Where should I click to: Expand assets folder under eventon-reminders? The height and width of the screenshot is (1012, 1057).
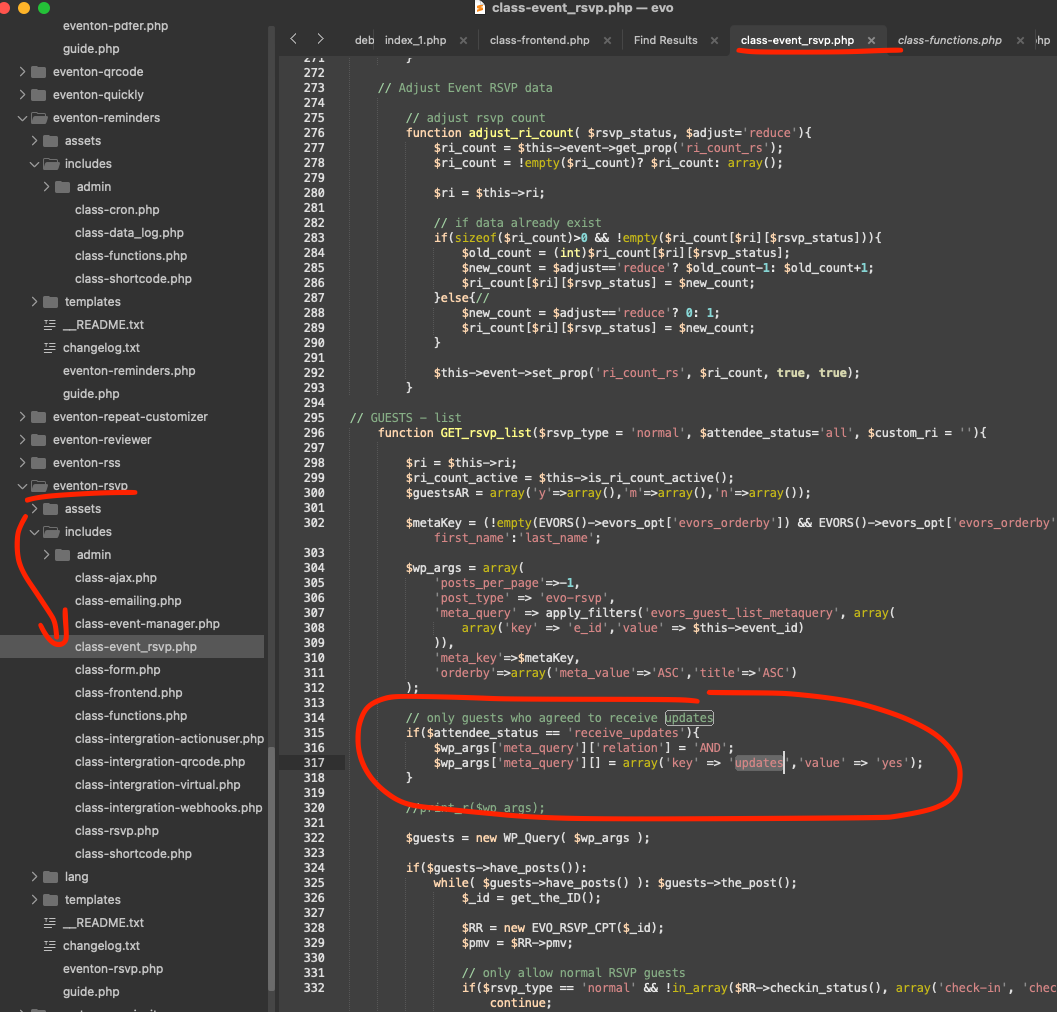coord(34,141)
